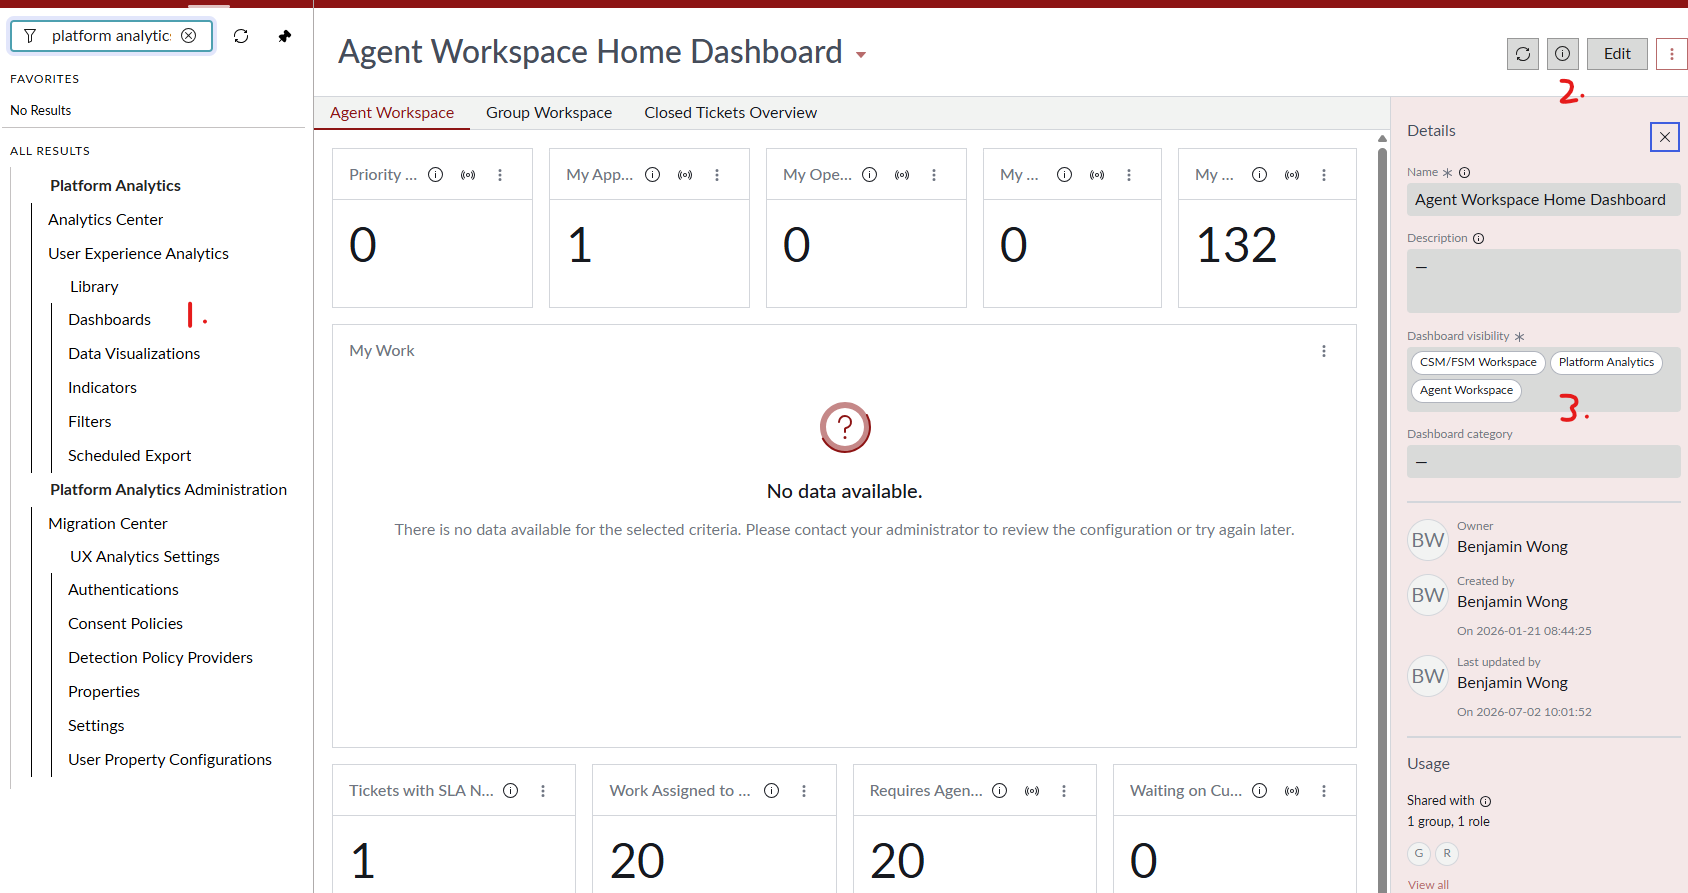Open dashboard title dropdown arrow
The image size is (1688, 893).
tap(861, 55)
